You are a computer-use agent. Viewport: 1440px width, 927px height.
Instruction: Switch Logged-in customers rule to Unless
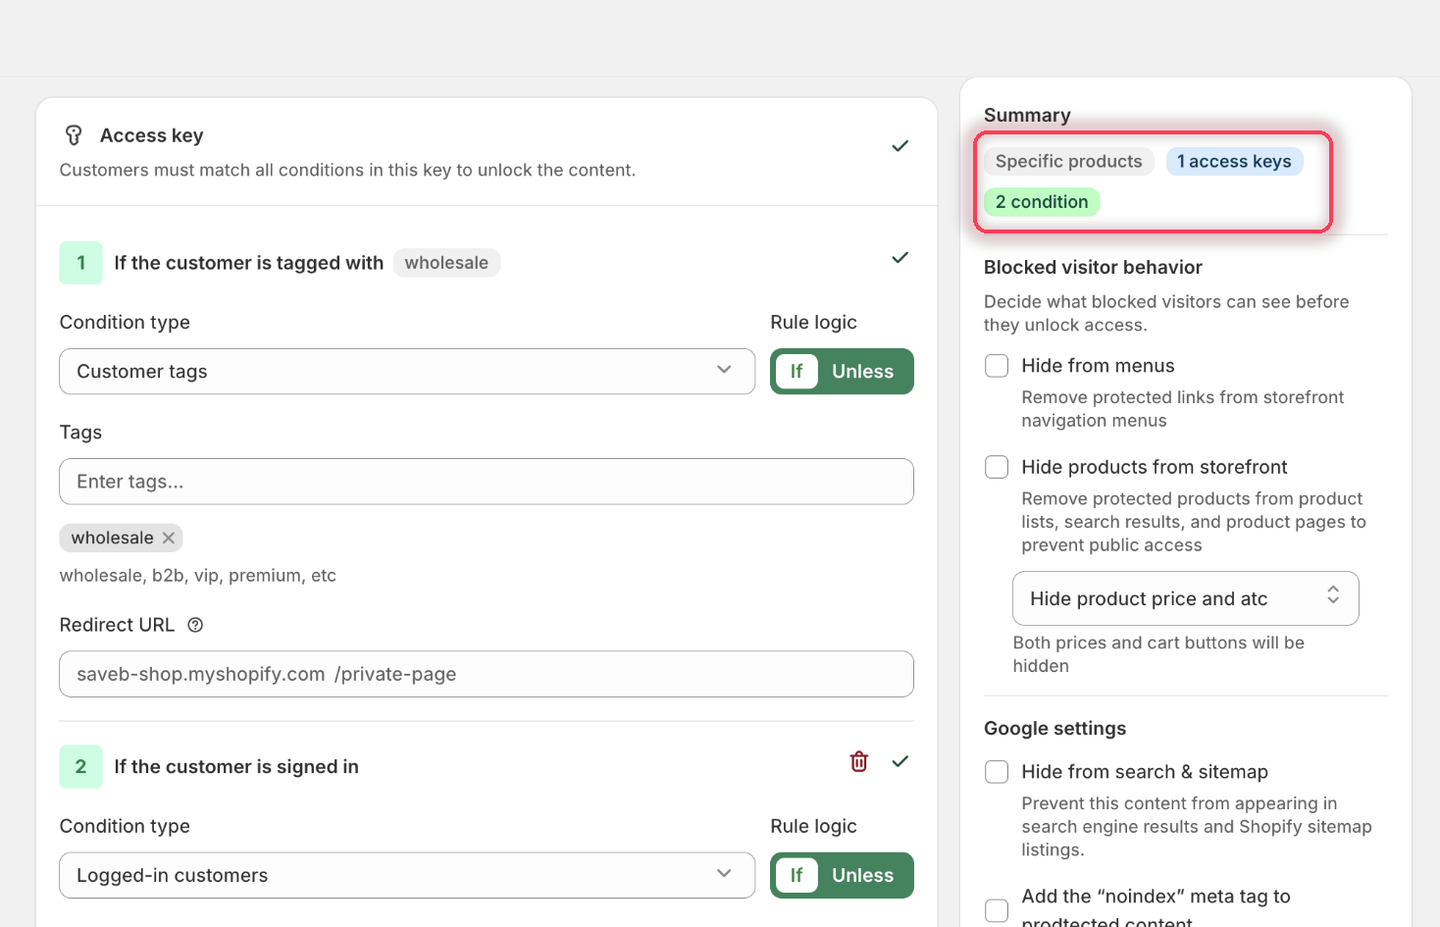(863, 875)
